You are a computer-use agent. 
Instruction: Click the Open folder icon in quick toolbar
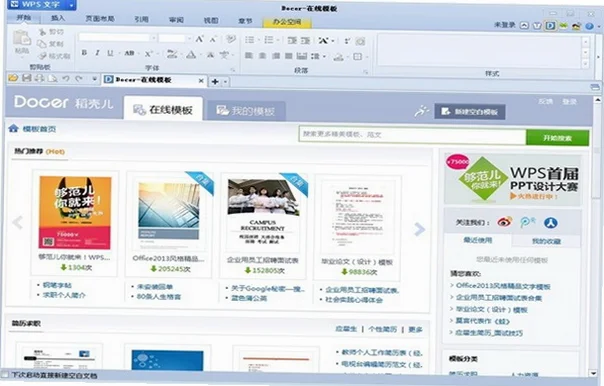pos(13,78)
